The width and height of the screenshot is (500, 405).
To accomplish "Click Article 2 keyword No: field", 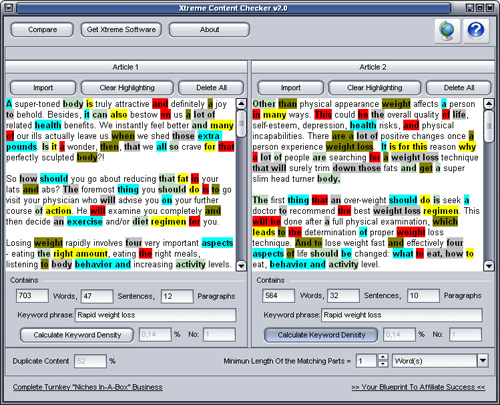I will [x=465, y=335].
